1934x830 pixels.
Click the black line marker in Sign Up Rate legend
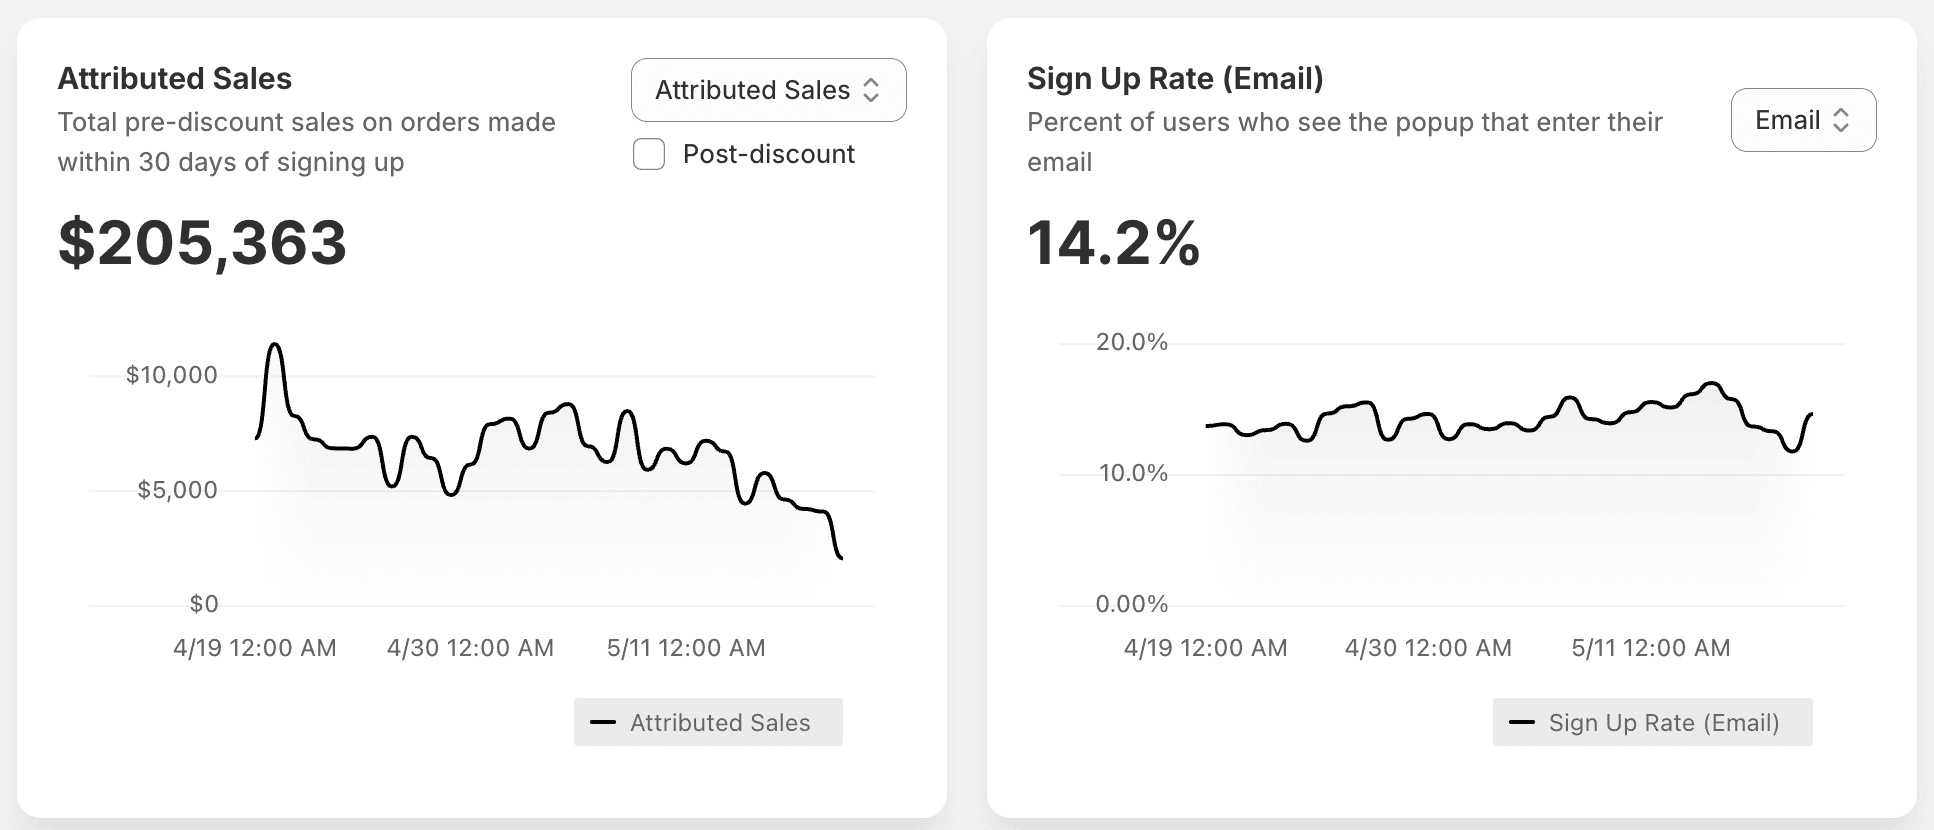[1522, 722]
